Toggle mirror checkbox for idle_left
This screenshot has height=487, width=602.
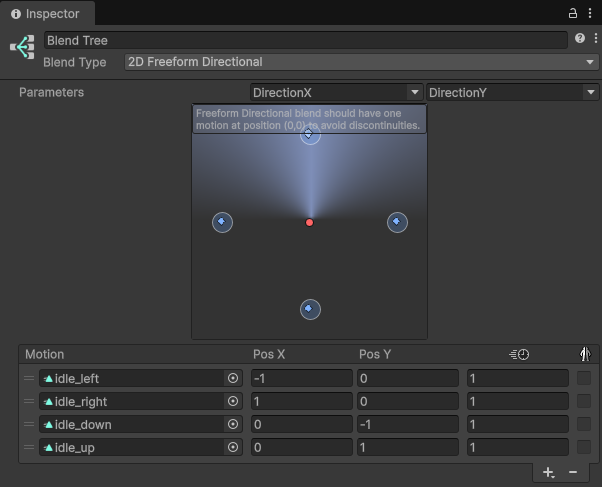click(x=584, y=378)
